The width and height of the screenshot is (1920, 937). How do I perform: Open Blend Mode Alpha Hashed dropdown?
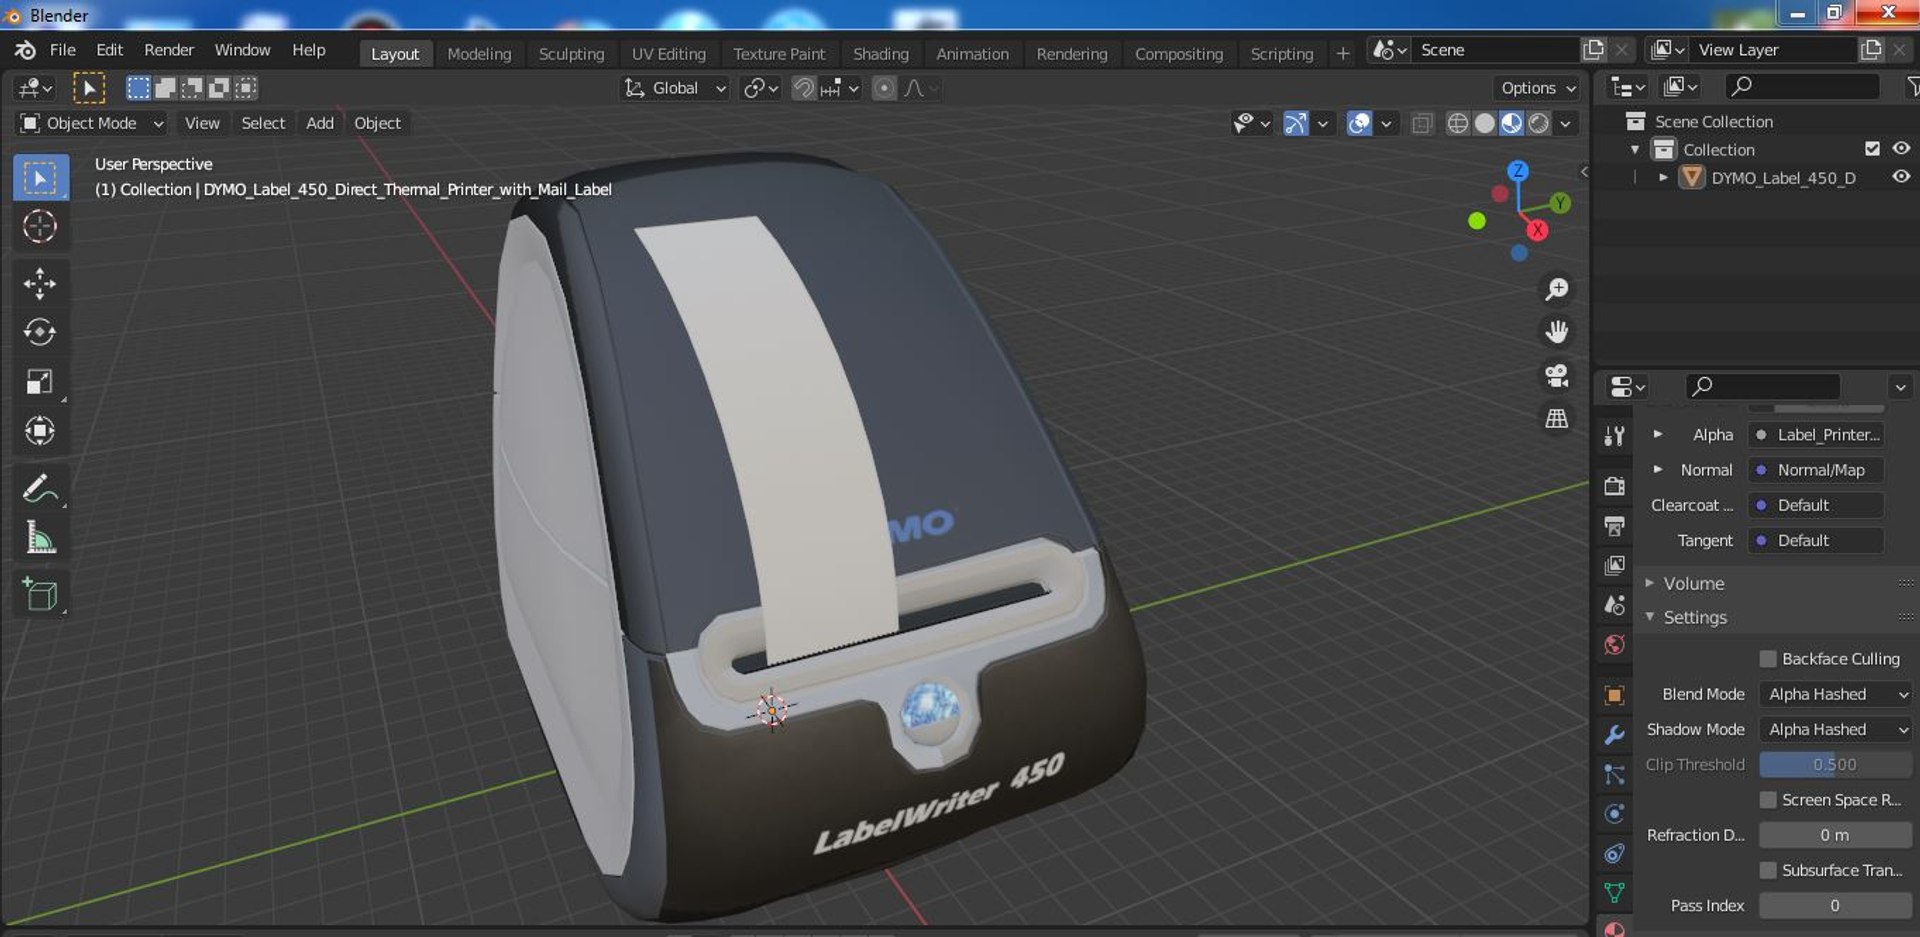(1836, 694)
